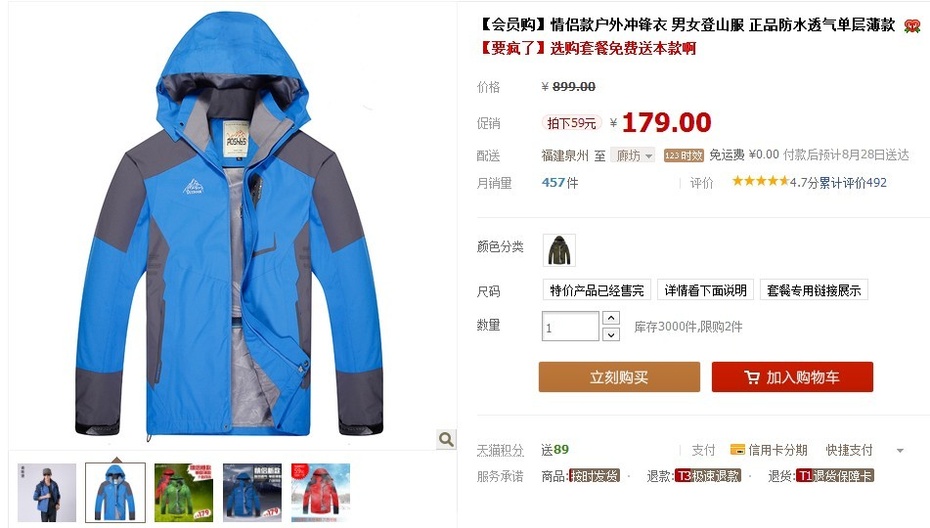Click the 123时效 delivery badge
Screen dimensions: 930x528
[x=683, y=155]
